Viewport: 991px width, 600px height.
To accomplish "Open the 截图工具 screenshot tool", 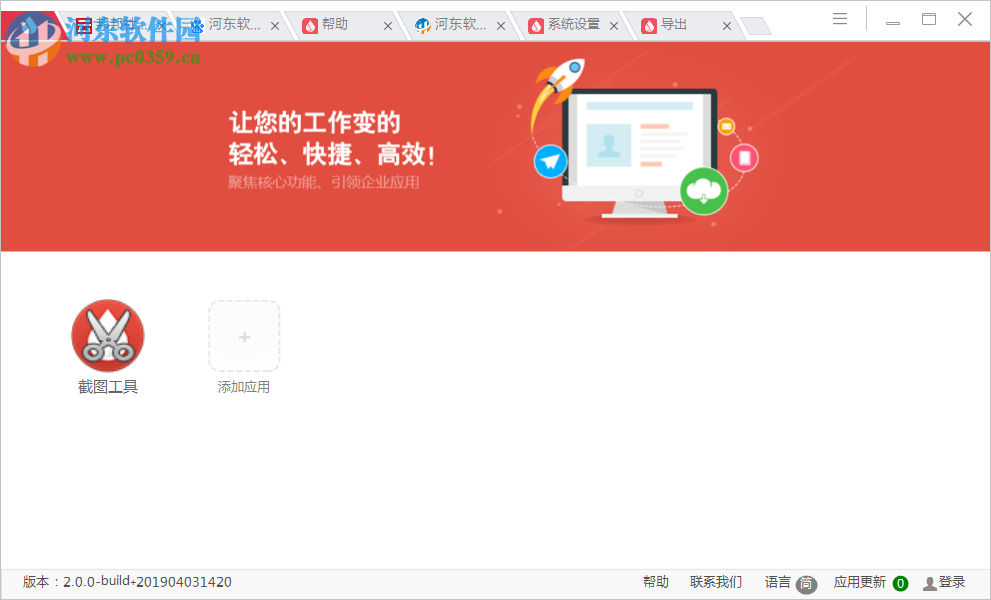I will (107, 335).
